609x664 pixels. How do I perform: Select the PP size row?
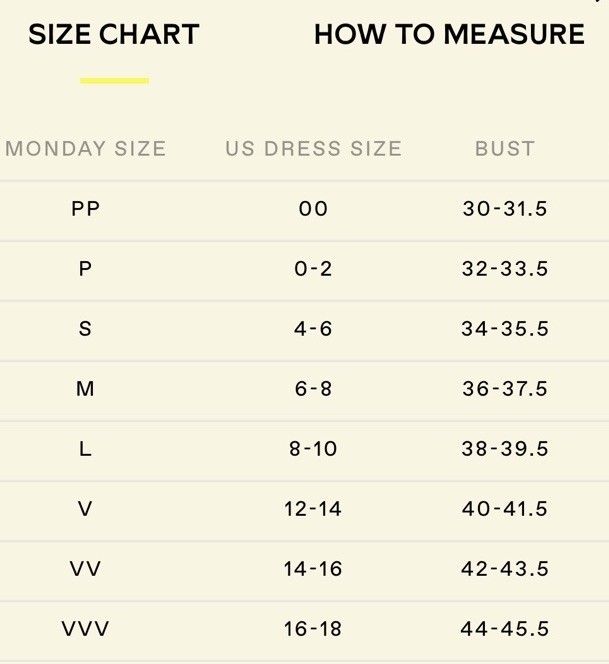pyautogui.click(x=304, y=211)
